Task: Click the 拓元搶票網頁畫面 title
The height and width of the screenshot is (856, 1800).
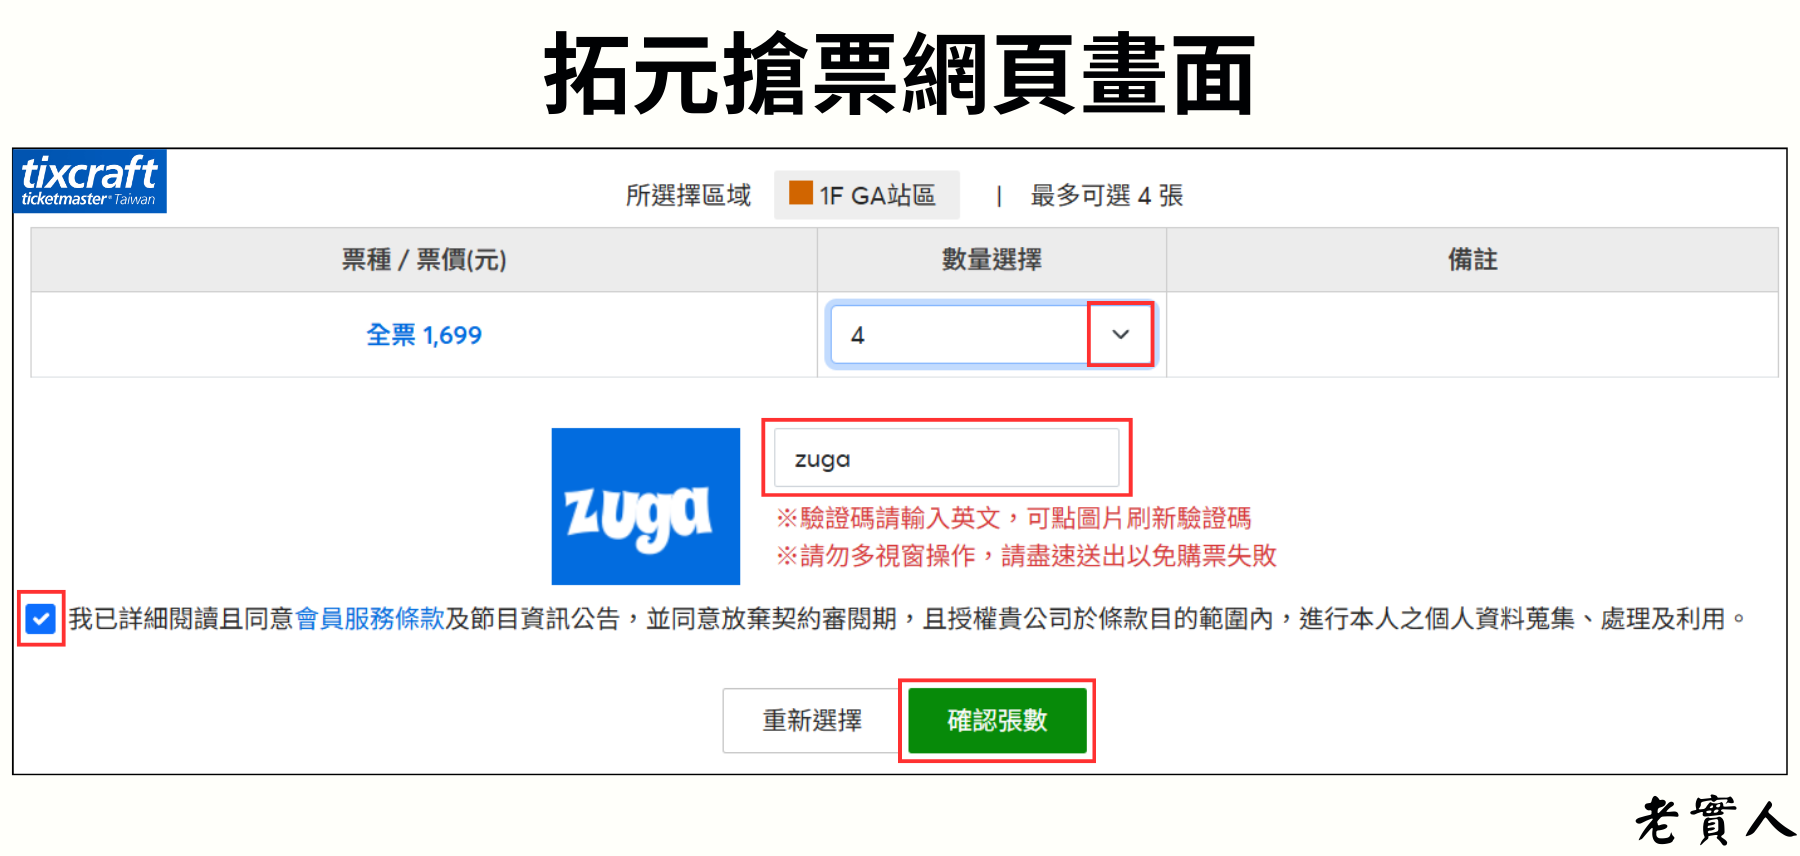Action: [x=899, y=73]
